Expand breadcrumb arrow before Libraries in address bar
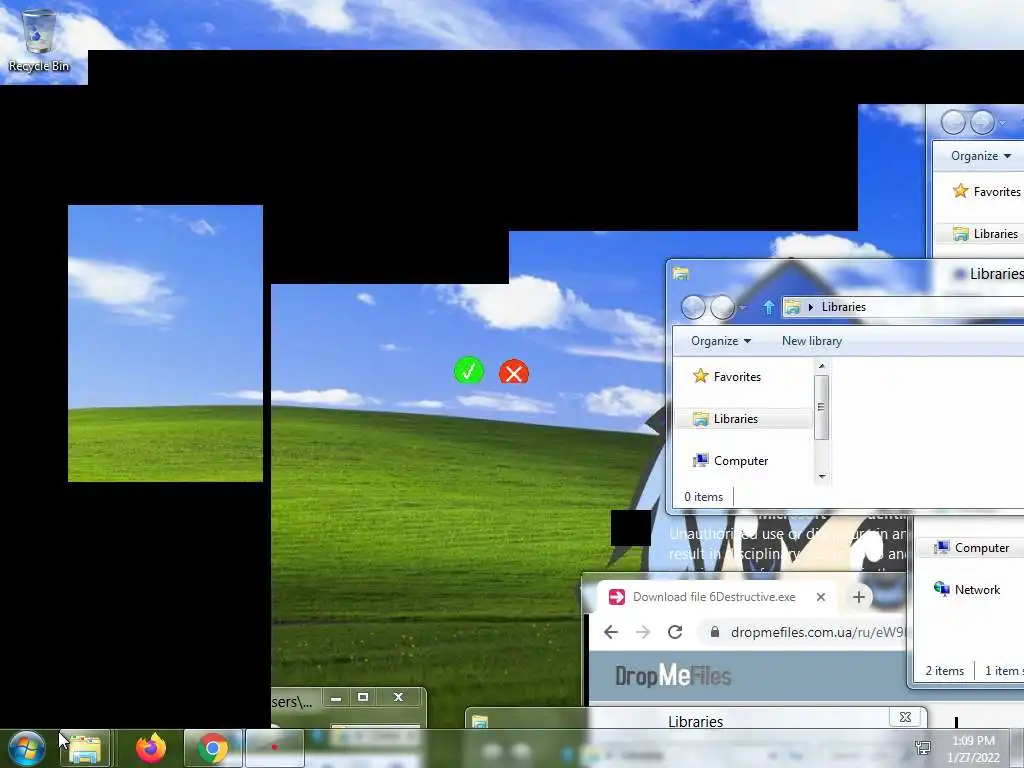Image resolution: width=1024 pixels, height=768 pixels. (x=810, y=307)
